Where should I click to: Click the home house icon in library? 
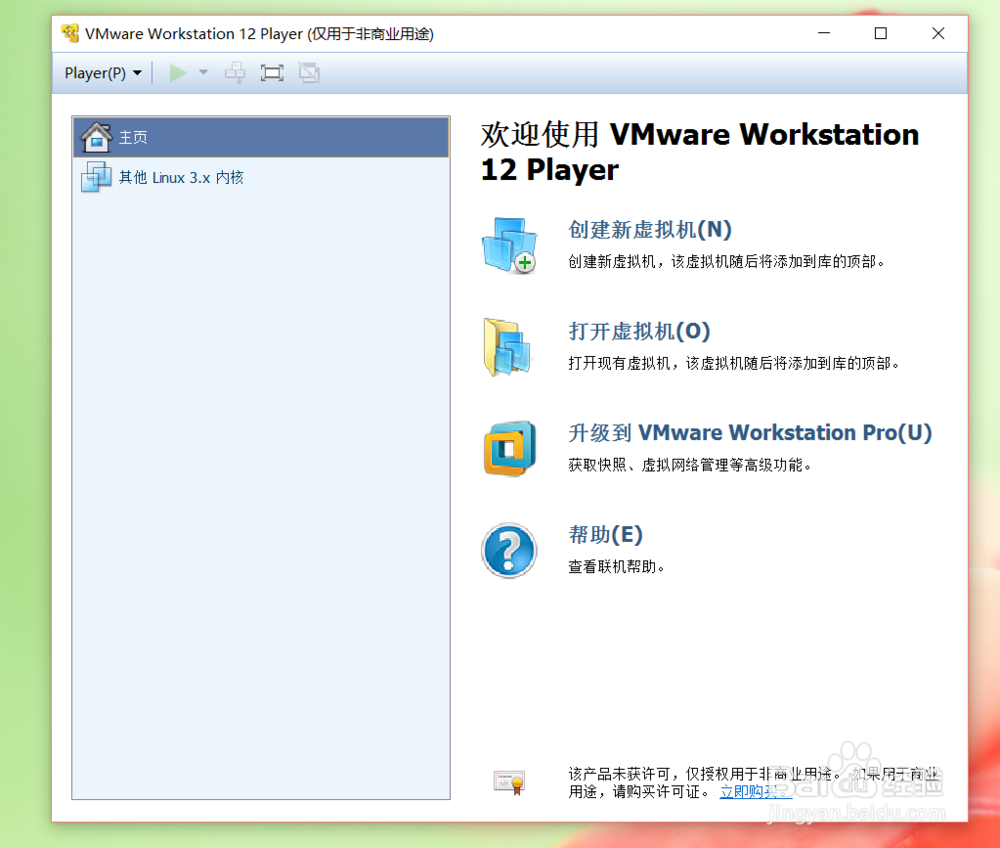click(x=96, y=137)
